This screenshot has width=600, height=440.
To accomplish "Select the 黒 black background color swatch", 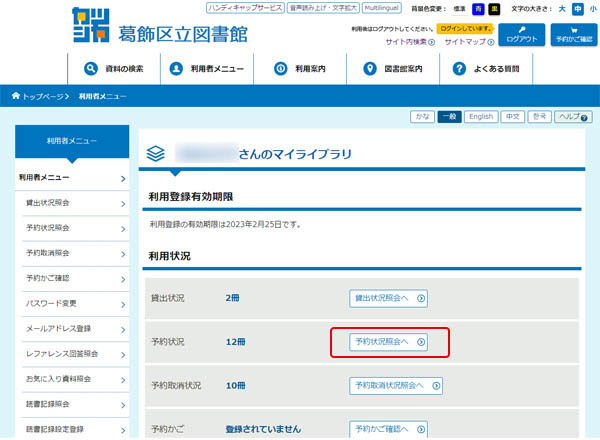I will click(494, 9).
